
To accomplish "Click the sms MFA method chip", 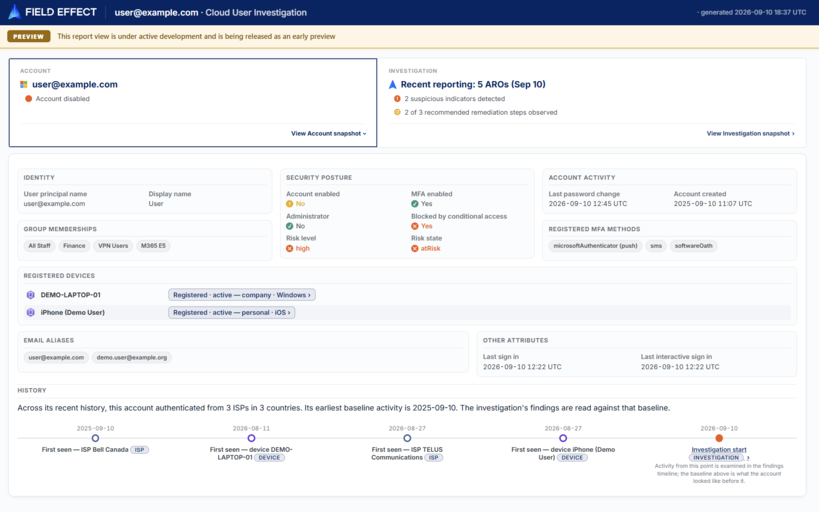I will [x=656, y=246].
